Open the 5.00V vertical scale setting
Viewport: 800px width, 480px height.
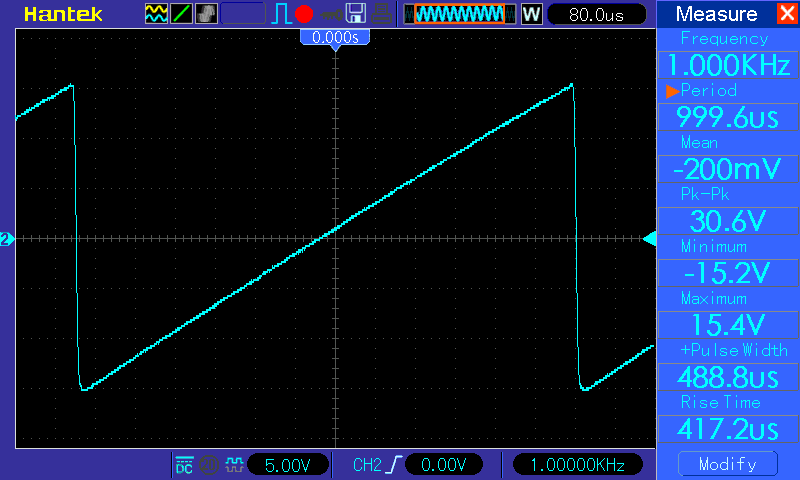pos(288,465)
